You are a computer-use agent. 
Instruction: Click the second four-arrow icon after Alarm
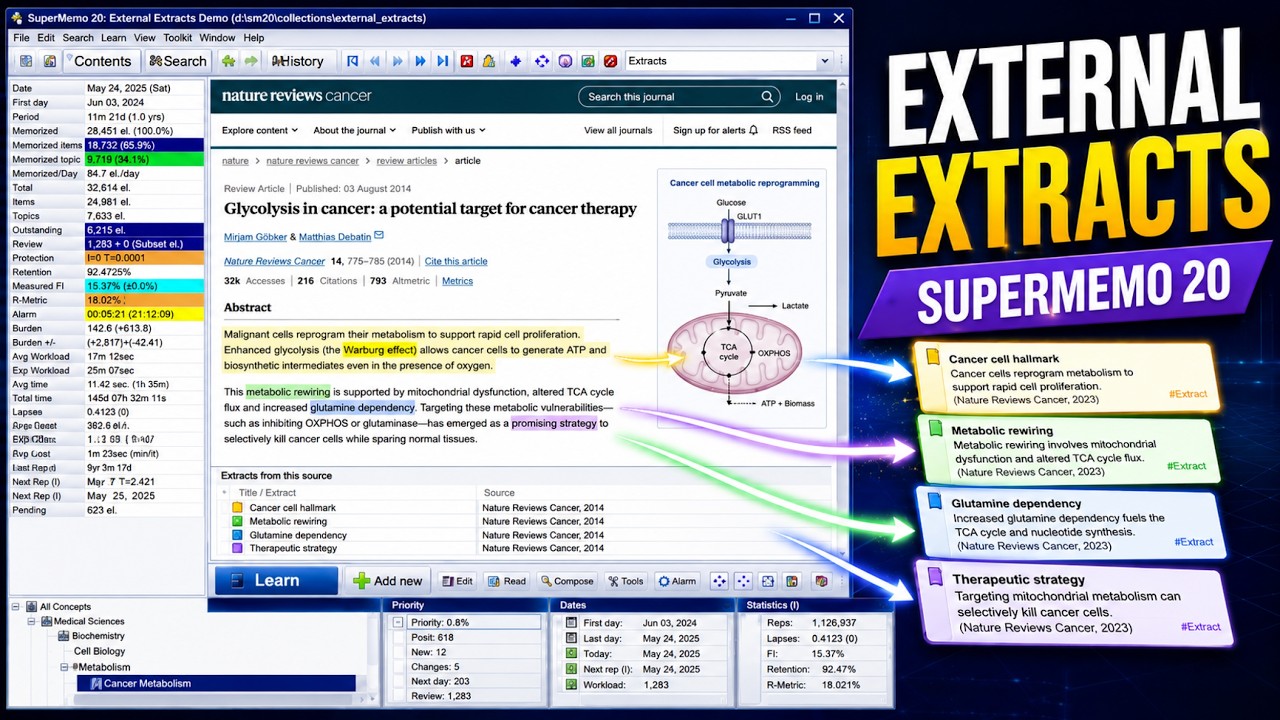click(743, 581)
